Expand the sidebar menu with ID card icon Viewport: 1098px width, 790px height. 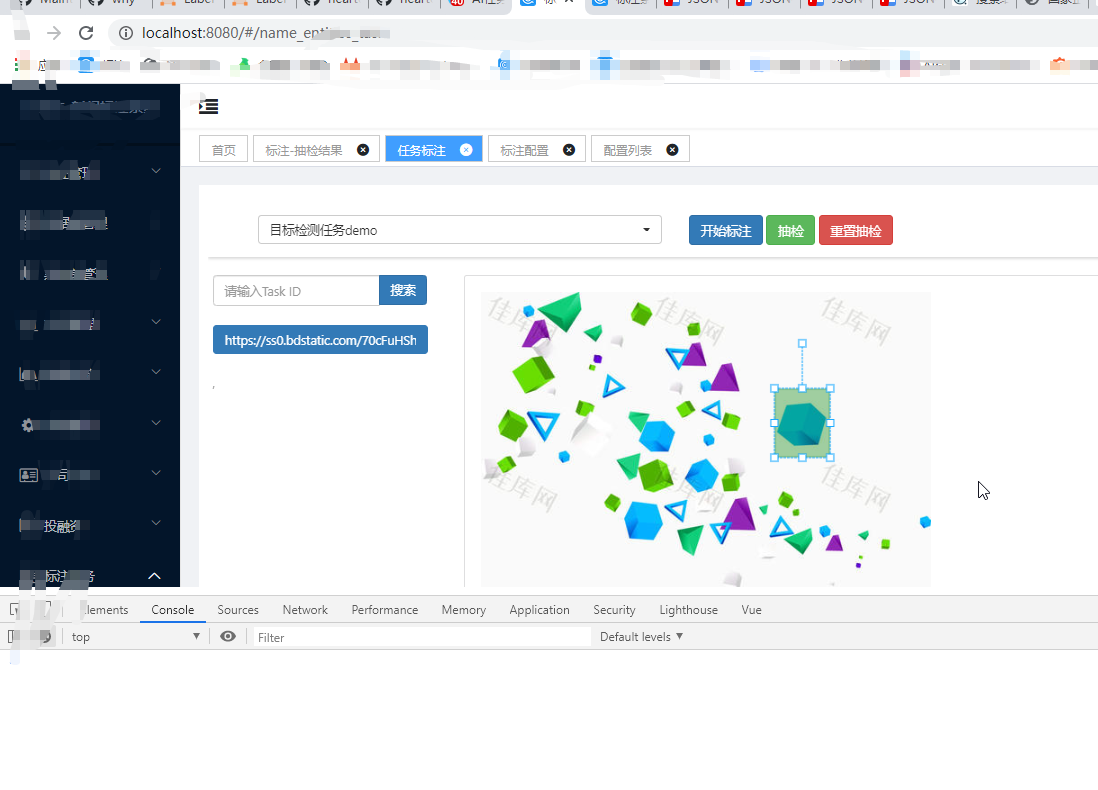(x=156, y=473)
